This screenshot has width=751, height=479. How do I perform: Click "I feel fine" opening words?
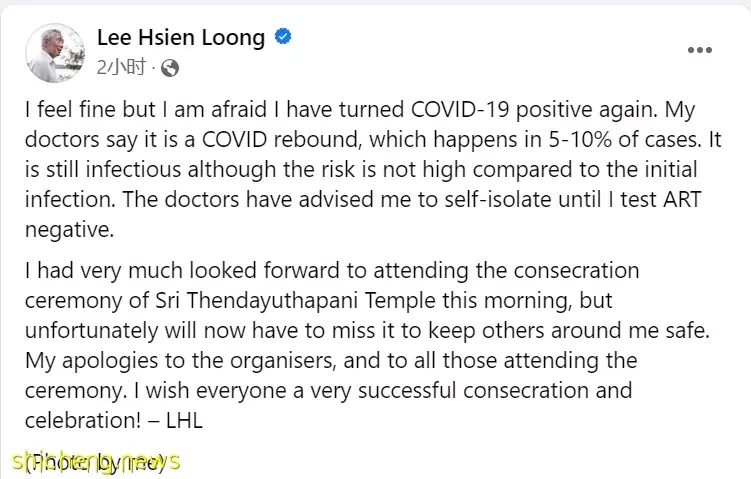(70, 110)
